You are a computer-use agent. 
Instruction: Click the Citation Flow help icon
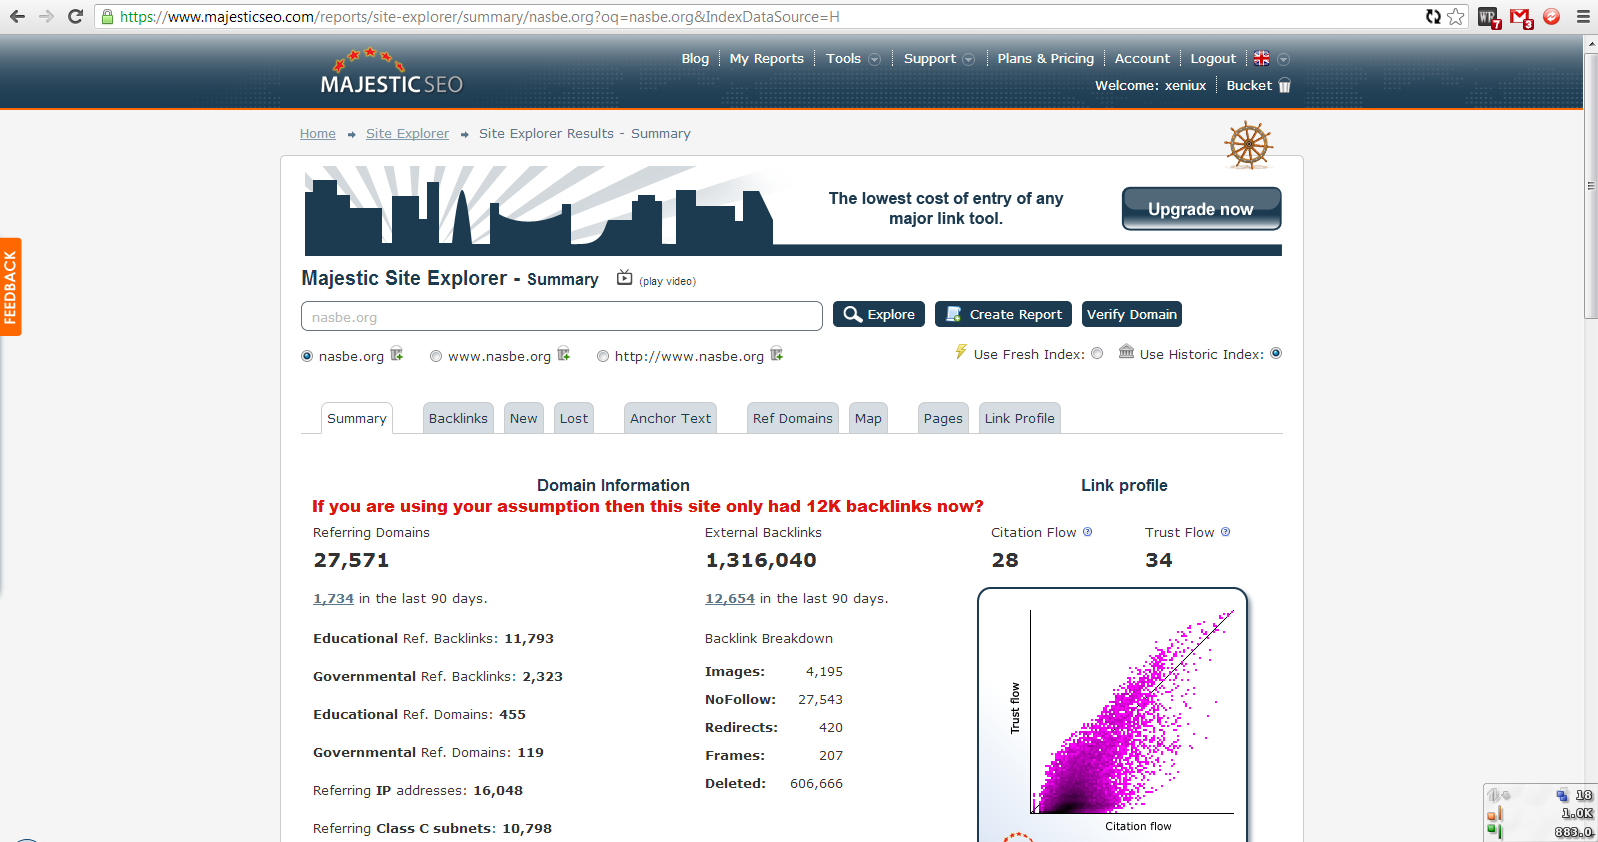point(1088,532)
